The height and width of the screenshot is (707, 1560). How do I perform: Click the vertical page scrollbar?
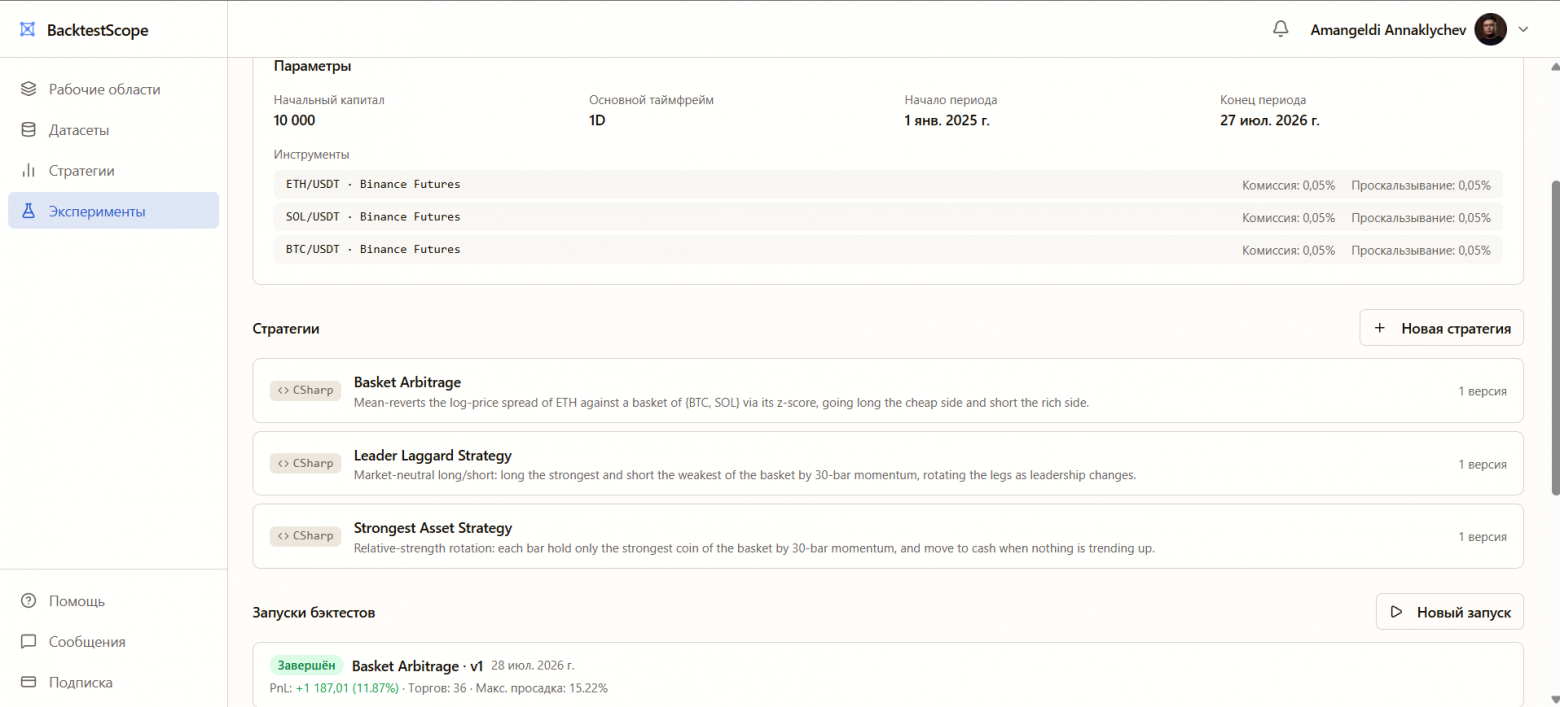(x=1553, y=337)
